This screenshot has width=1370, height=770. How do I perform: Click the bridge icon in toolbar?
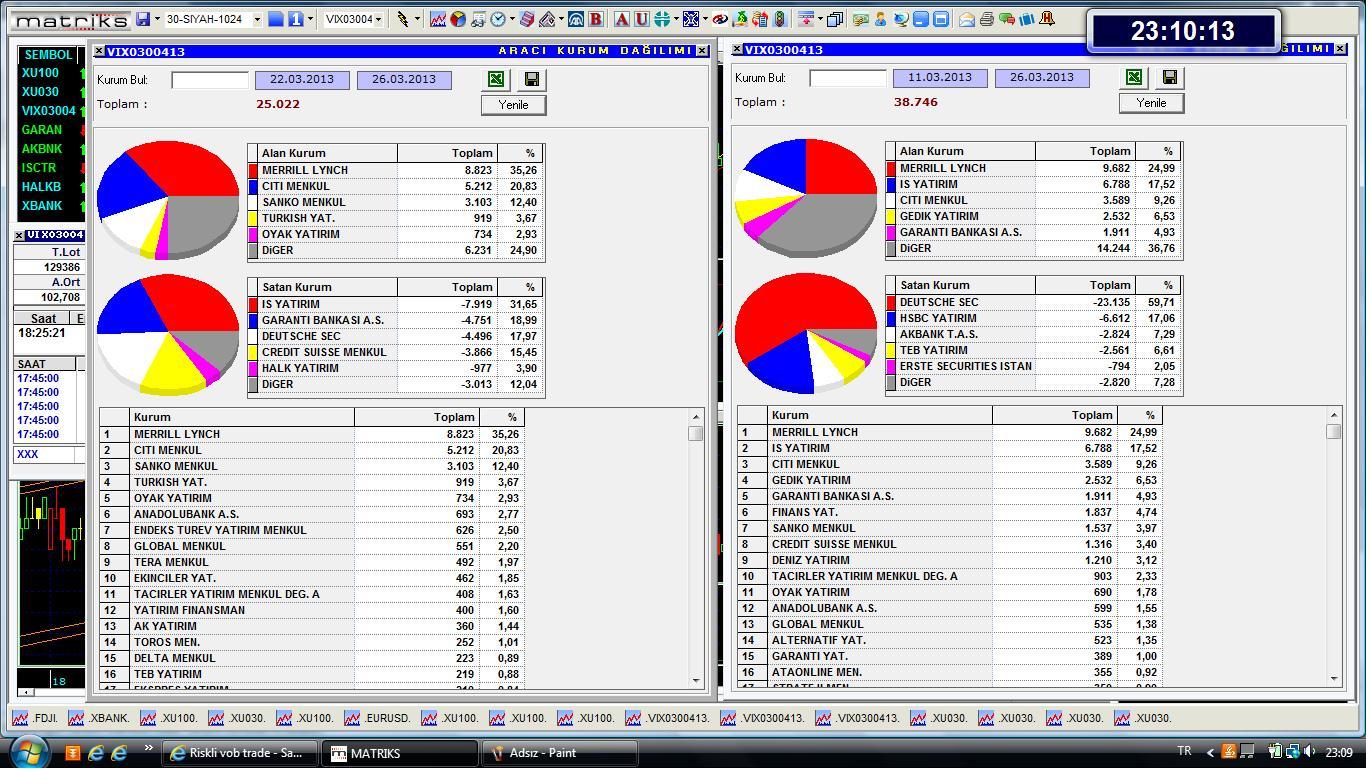click(575, 19)
